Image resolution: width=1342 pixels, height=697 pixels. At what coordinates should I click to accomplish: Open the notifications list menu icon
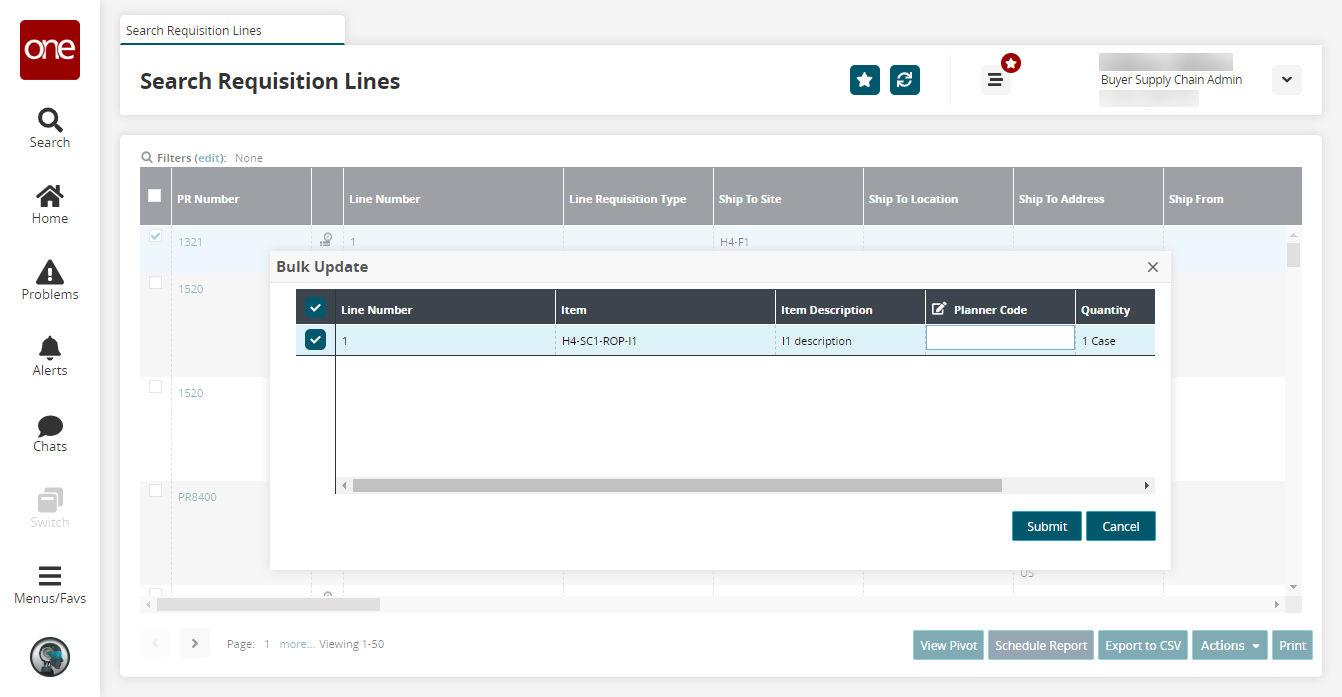pos(995,80)
